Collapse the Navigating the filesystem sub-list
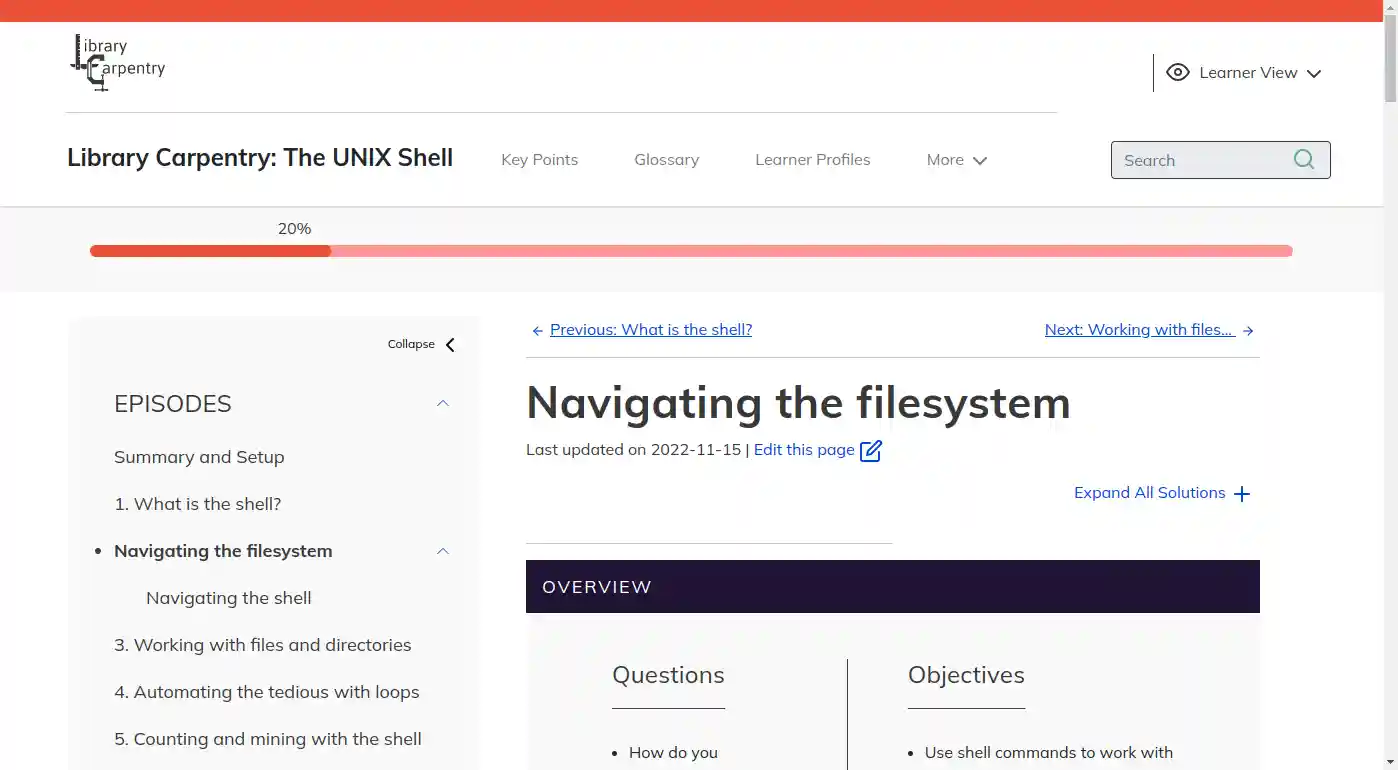Screen dimensions: 1398x770 442,551
